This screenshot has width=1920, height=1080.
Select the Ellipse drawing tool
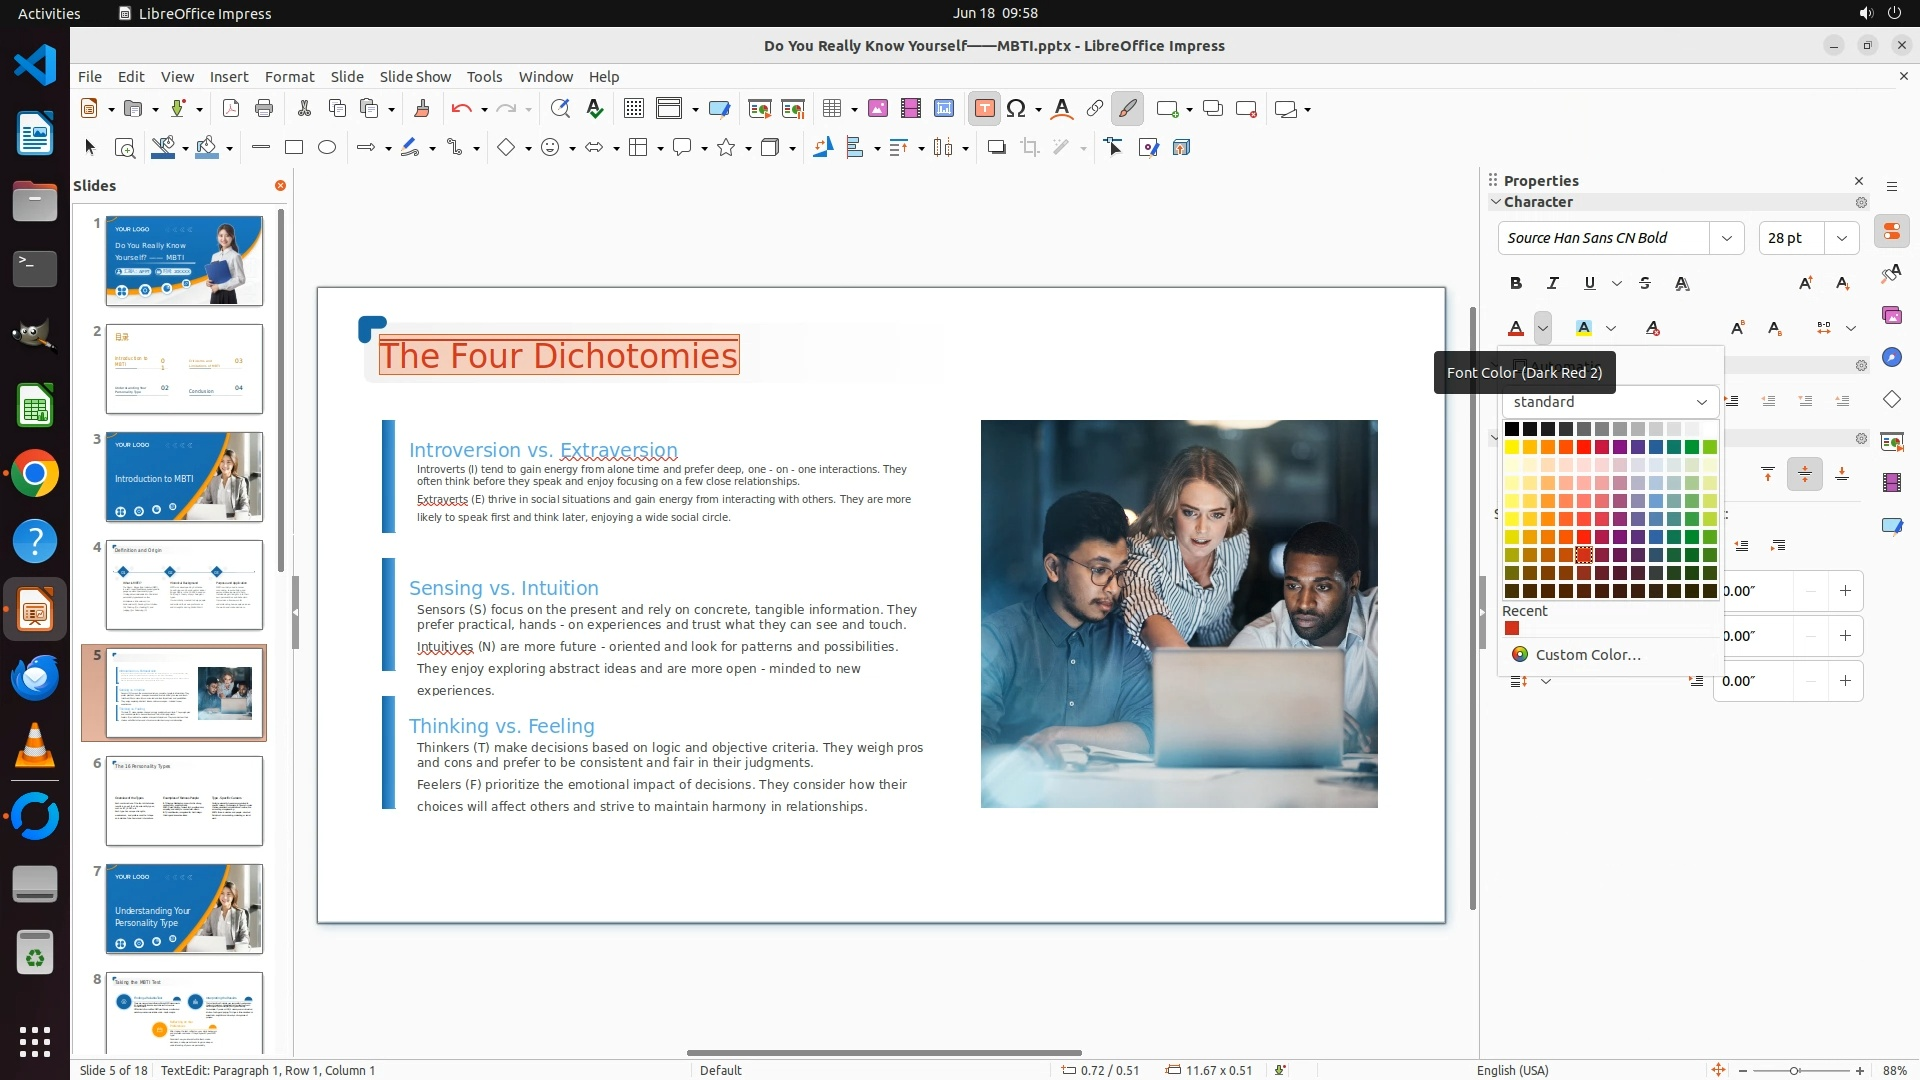pos(327,147)
